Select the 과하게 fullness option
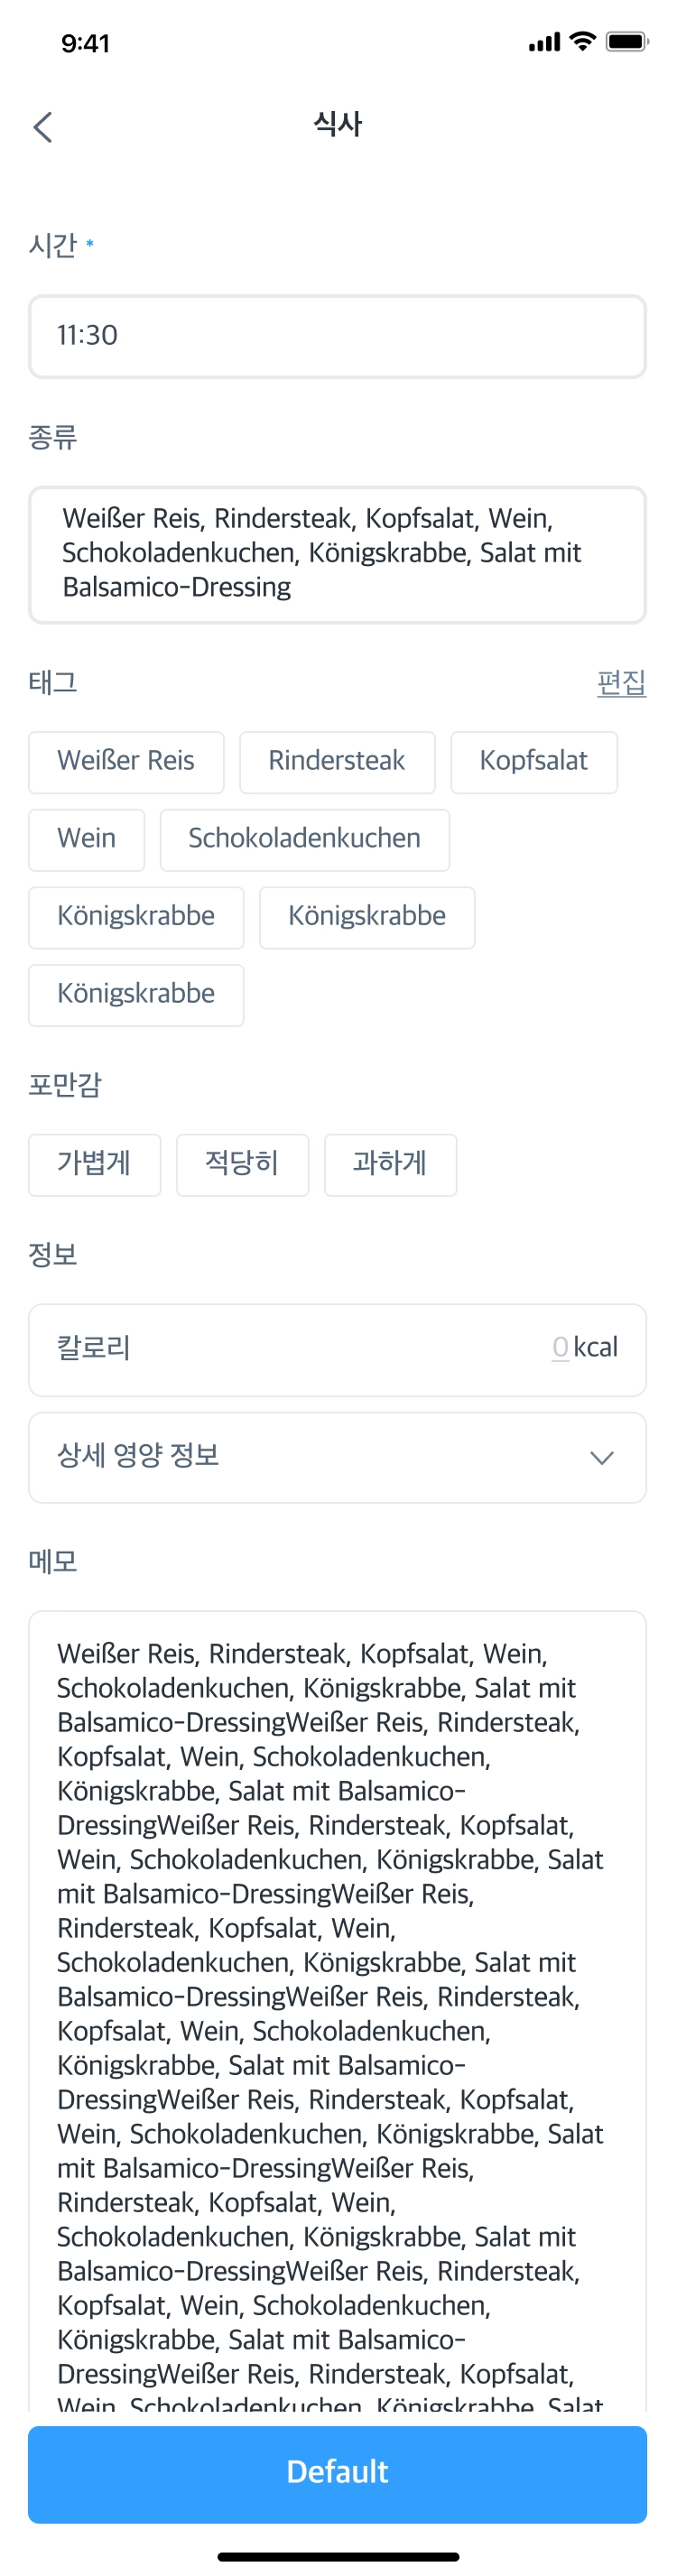 pos(390,1164)
